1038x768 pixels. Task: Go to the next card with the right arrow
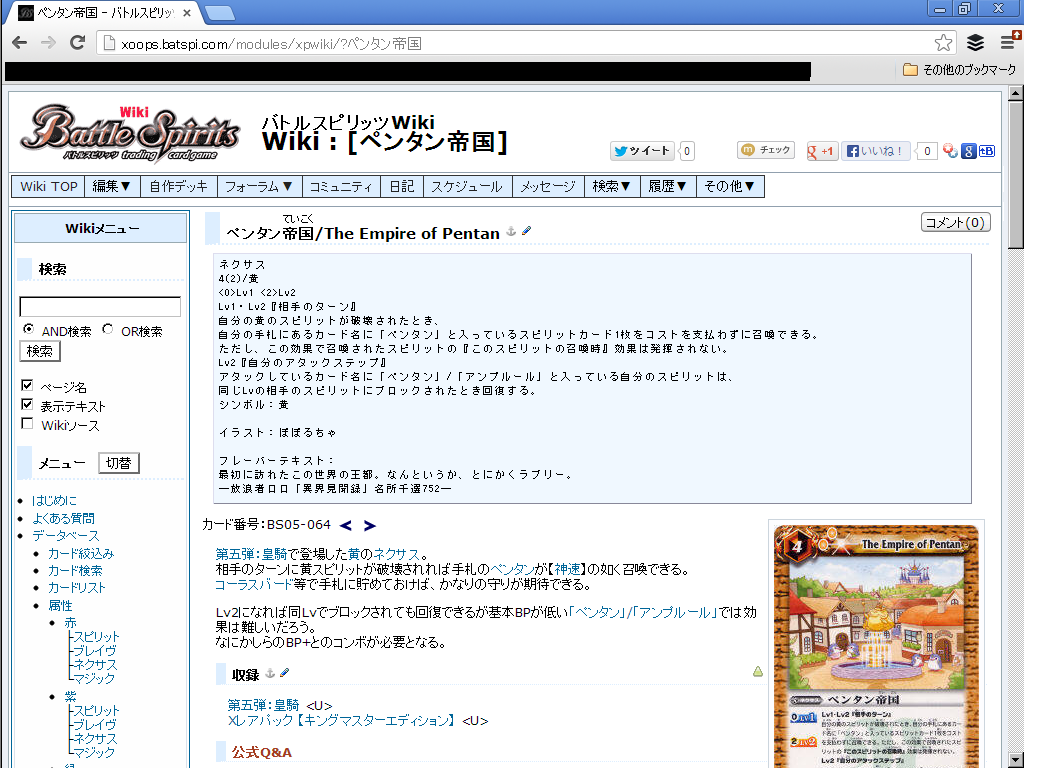coord(369,526)
